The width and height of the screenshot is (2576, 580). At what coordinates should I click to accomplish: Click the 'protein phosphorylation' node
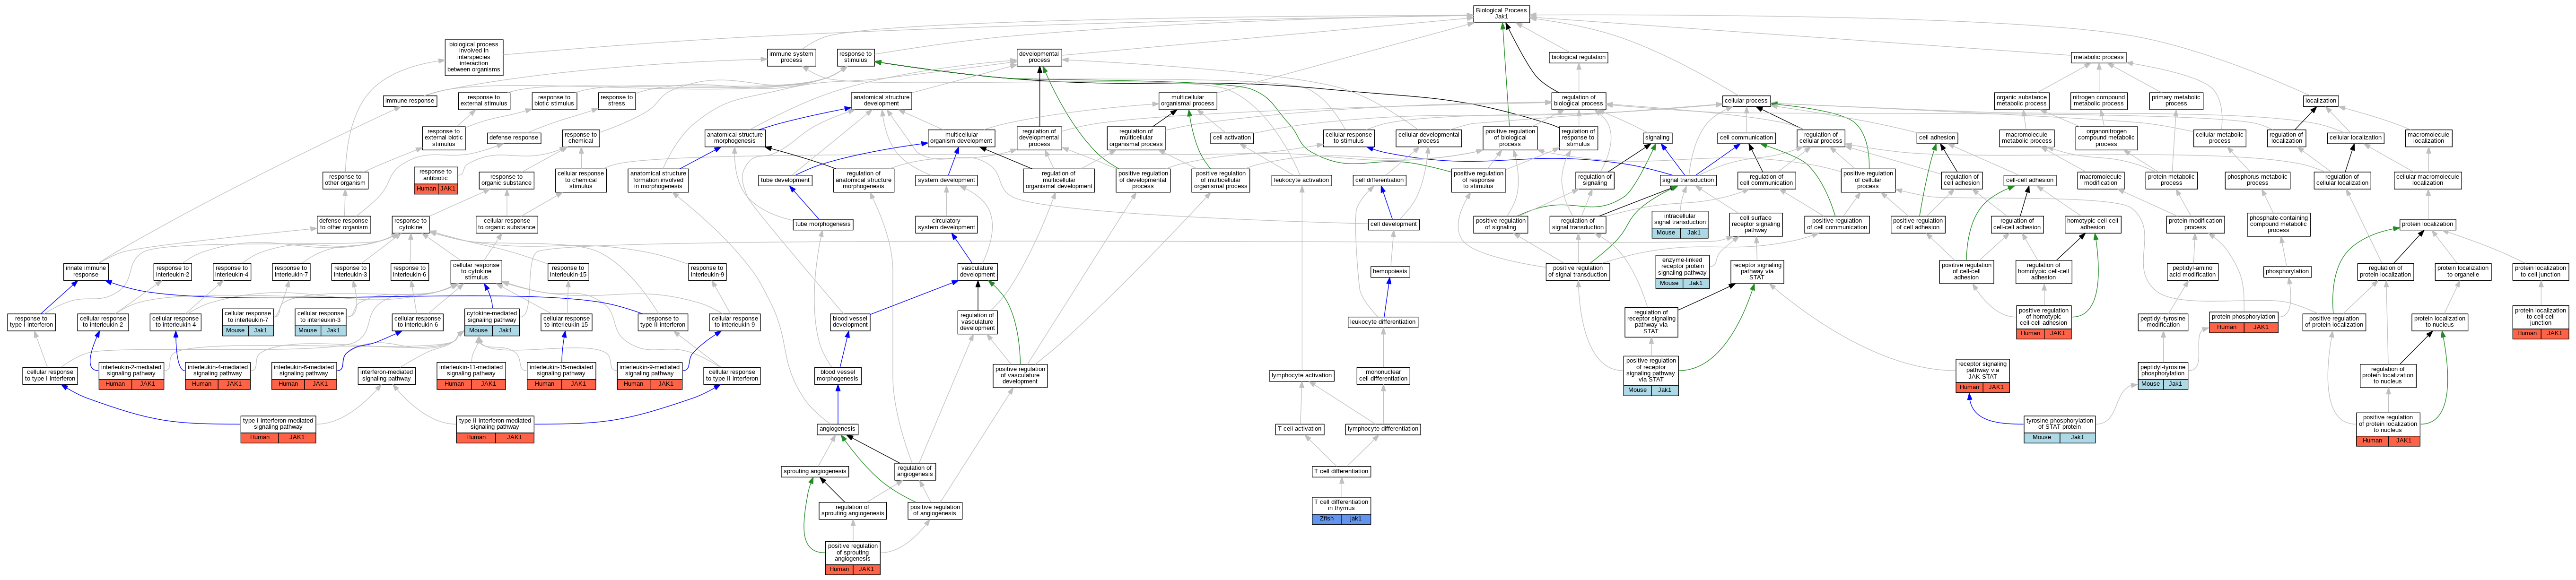click(x=2243, y=322)
